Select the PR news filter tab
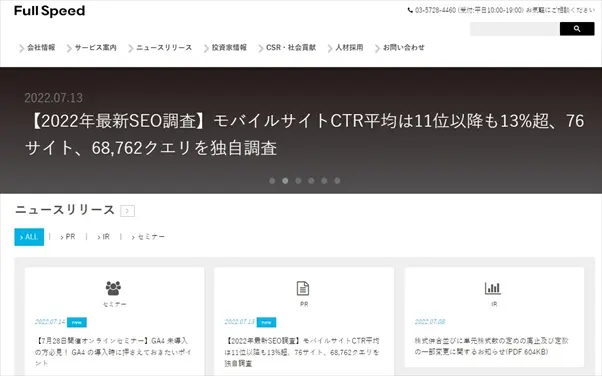This screenshot has width=602, height=376. click(68, 237)
